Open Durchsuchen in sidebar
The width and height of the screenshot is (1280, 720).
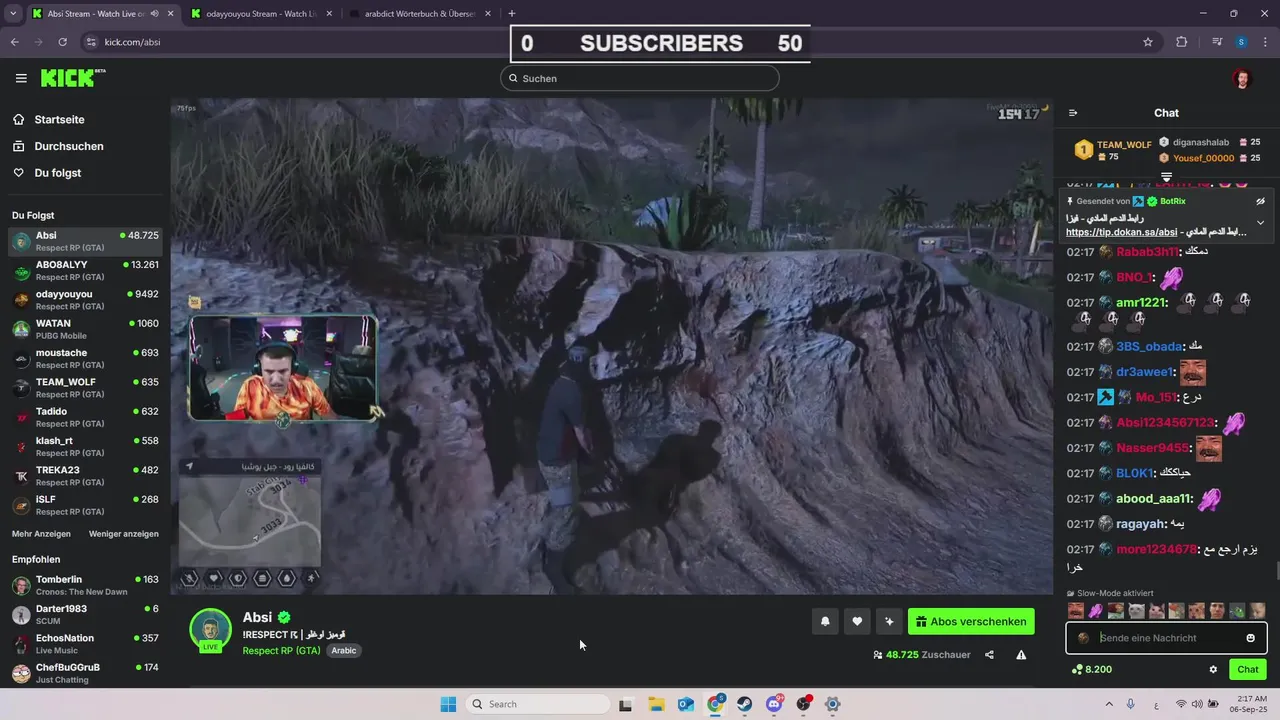[x=69, y=146]
